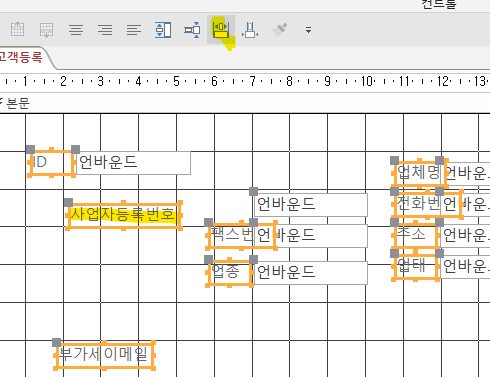Image resolution: width=490 pixels, height=377 pixels.
Task: Apply center text alignment from toolbar
Action: tap(76, 30)
